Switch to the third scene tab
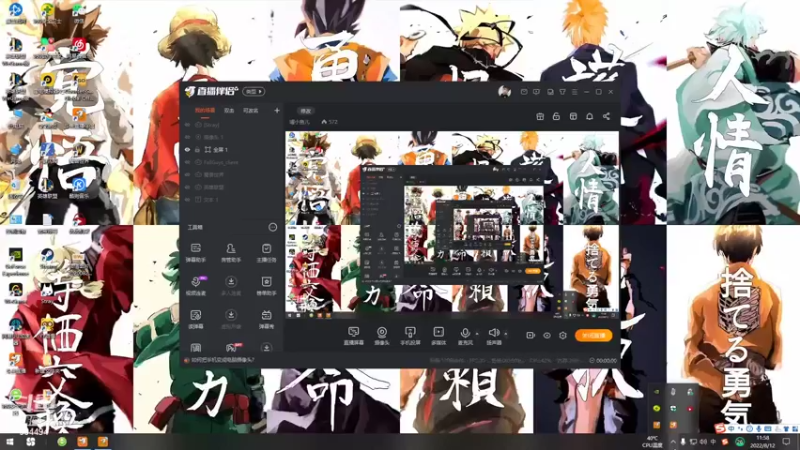 [250, 110]
